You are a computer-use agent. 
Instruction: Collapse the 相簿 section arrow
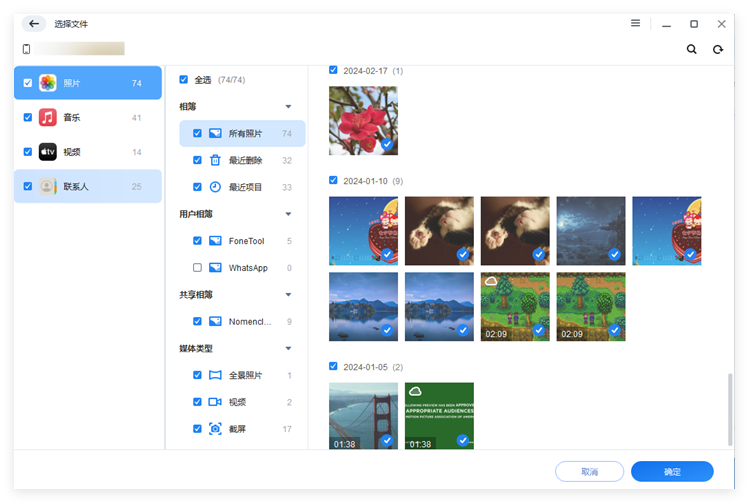(x=288, y=106)
